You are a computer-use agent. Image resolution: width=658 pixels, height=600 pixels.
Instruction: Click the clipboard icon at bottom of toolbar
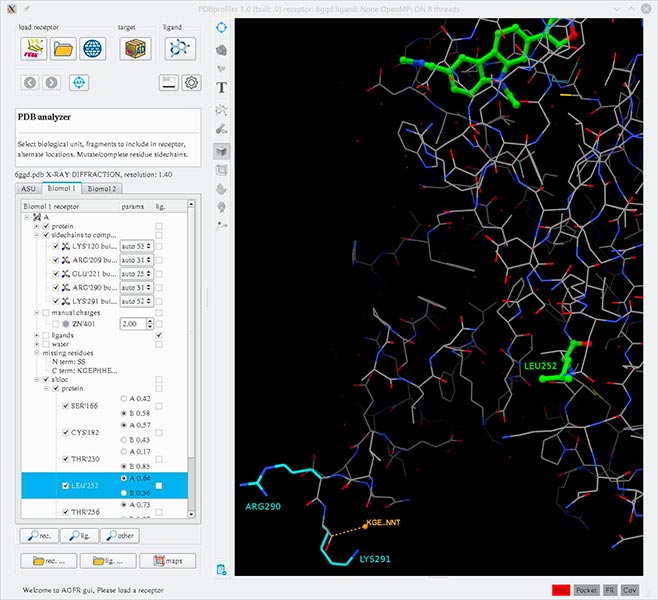tap(221, 570)
